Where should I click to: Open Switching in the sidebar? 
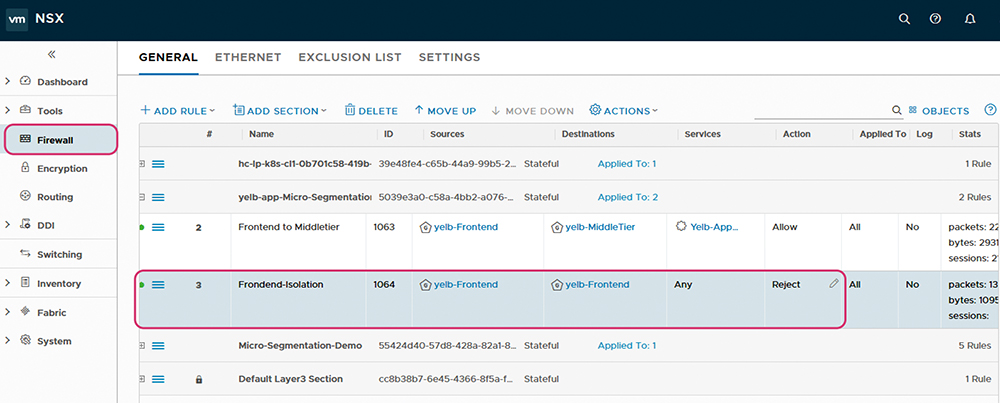59,254
